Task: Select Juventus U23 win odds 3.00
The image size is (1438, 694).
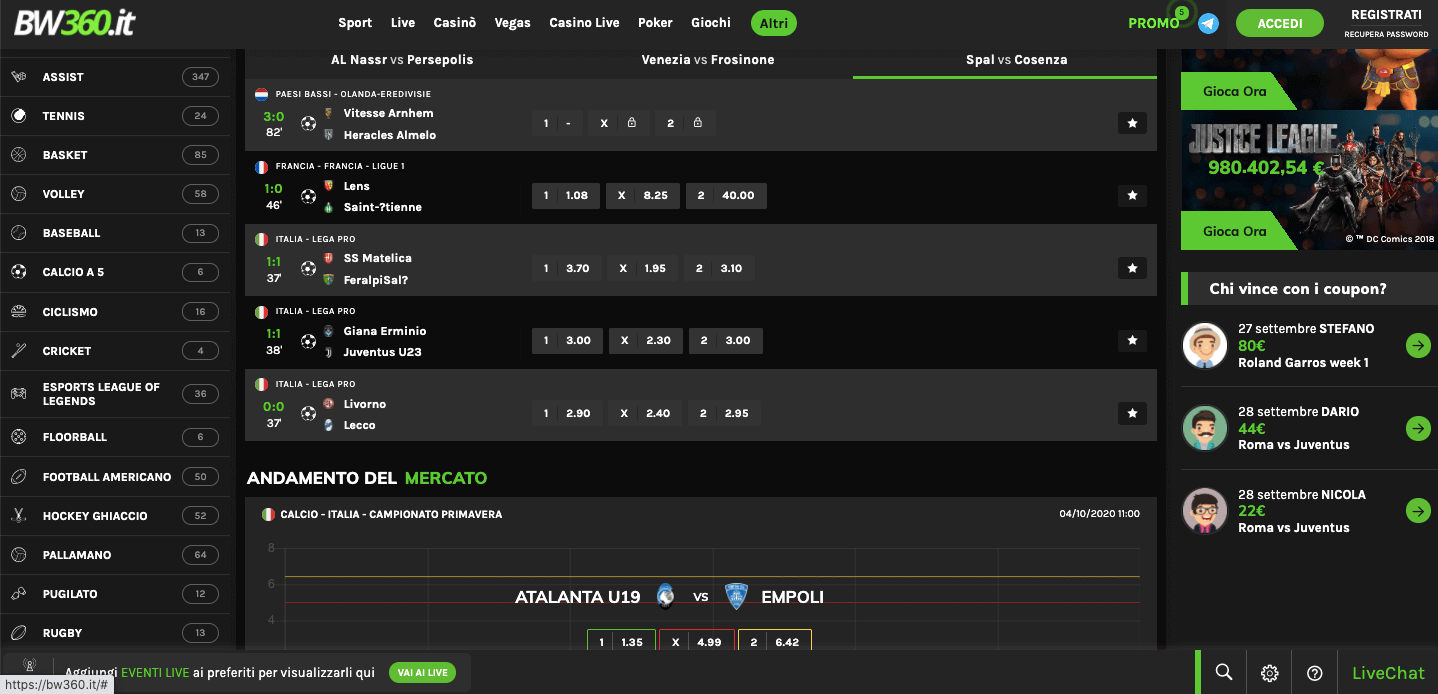Action: (x=726, y=340)
